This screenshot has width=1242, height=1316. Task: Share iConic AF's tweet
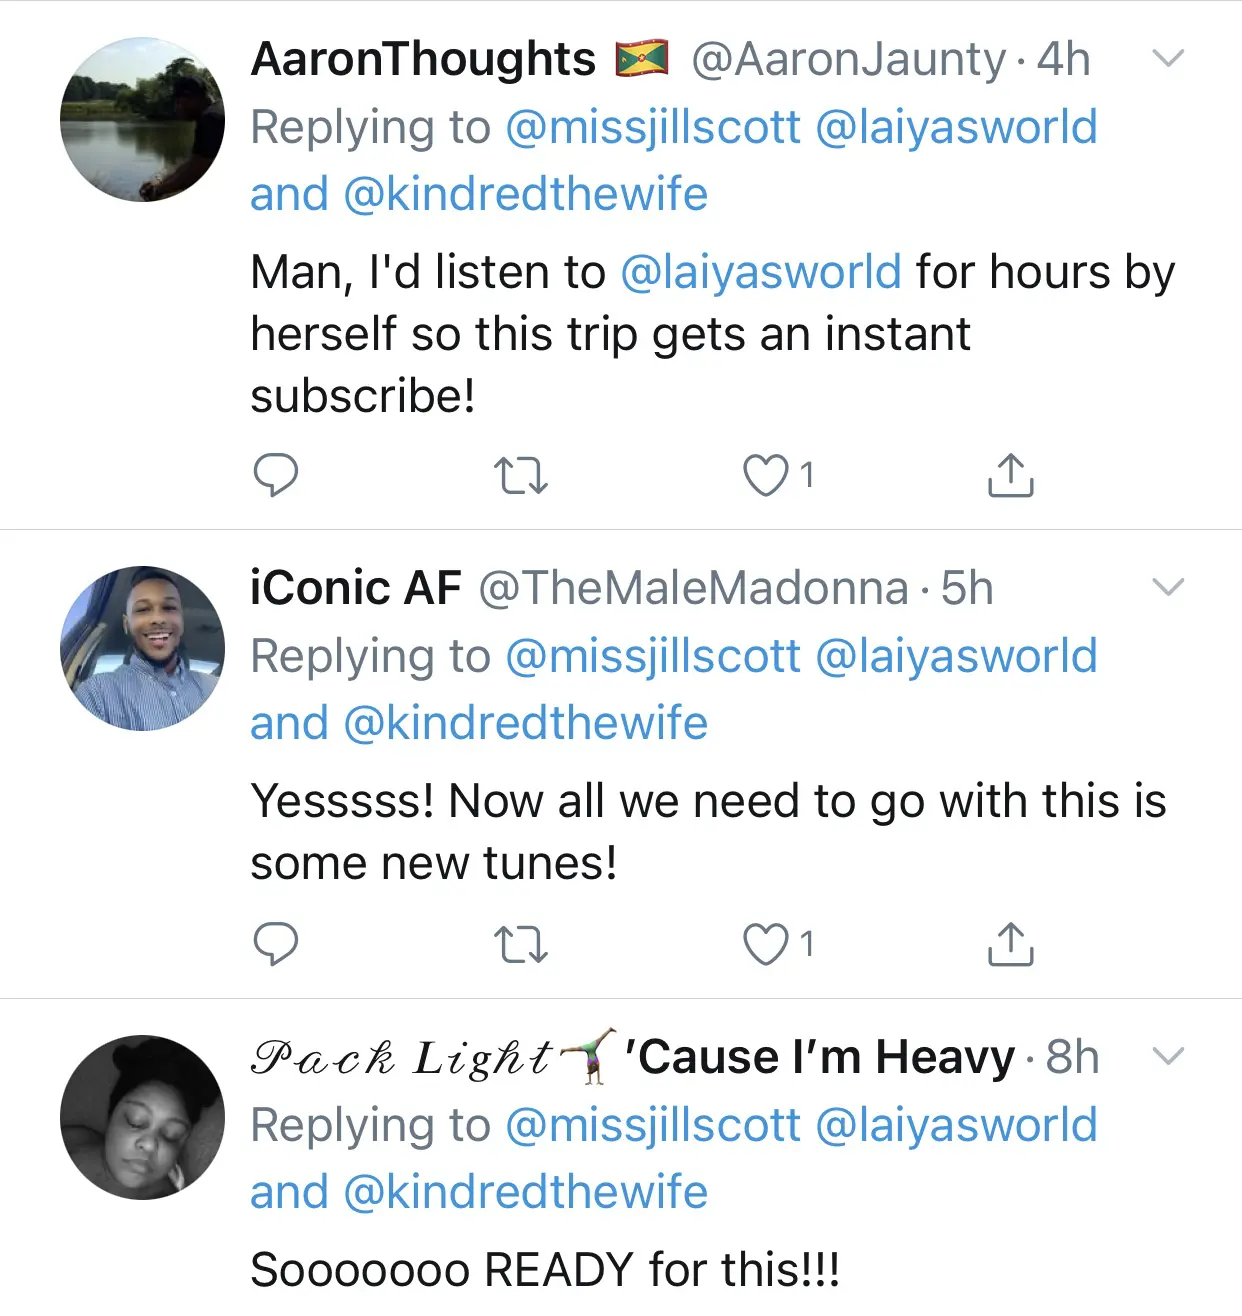point(1010,944)
